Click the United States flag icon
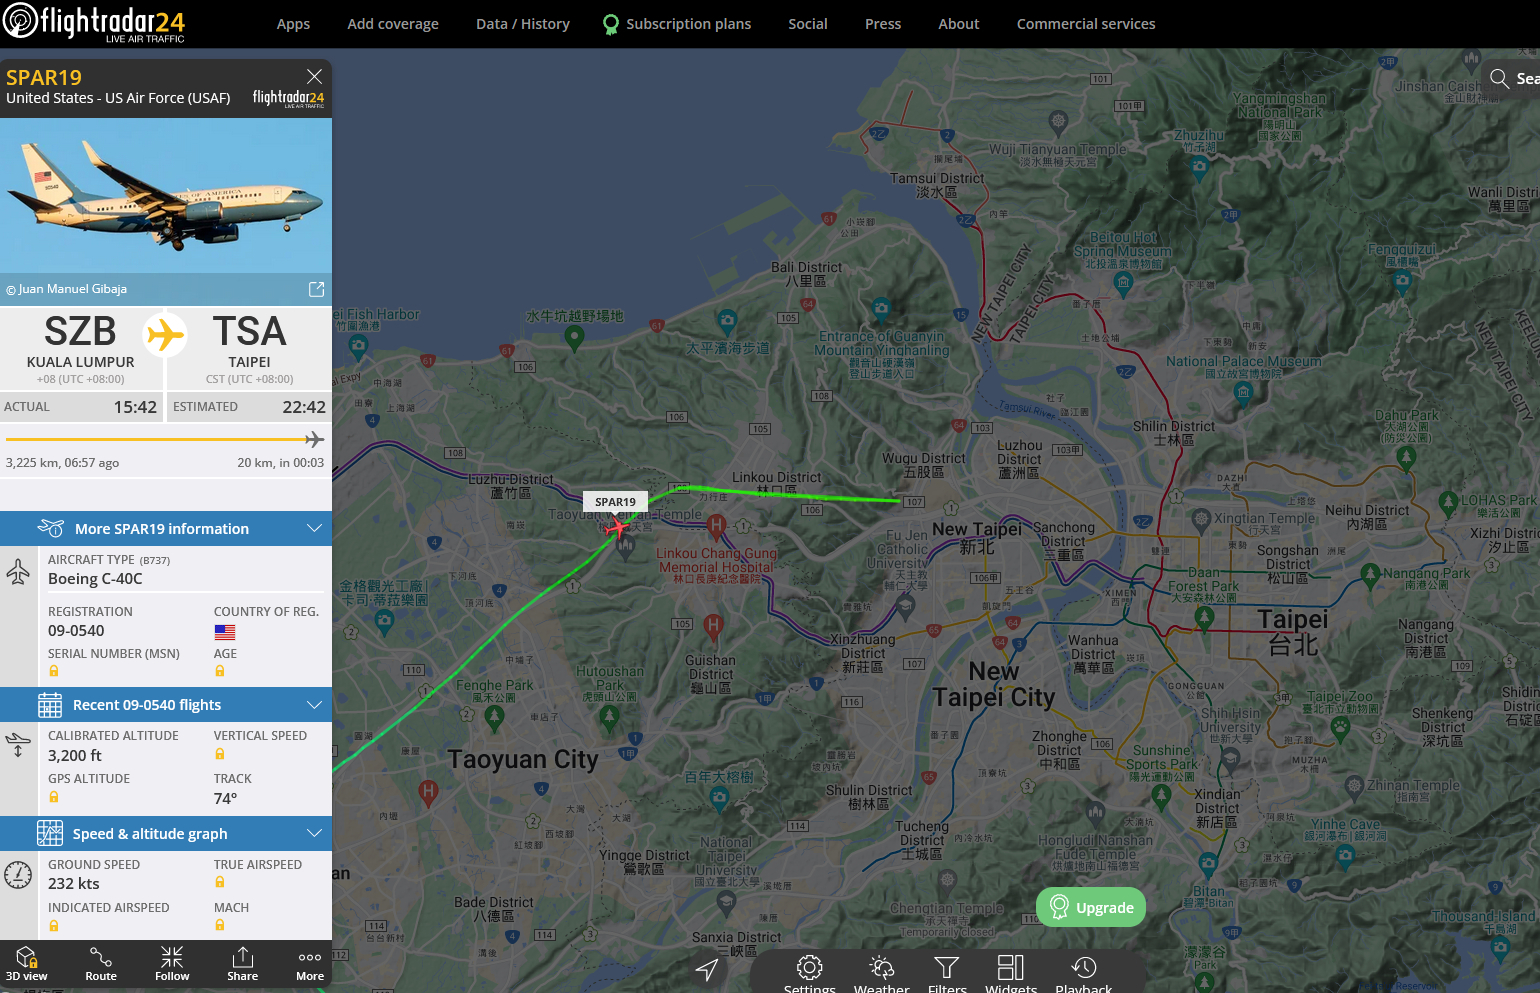 (225, 632)
